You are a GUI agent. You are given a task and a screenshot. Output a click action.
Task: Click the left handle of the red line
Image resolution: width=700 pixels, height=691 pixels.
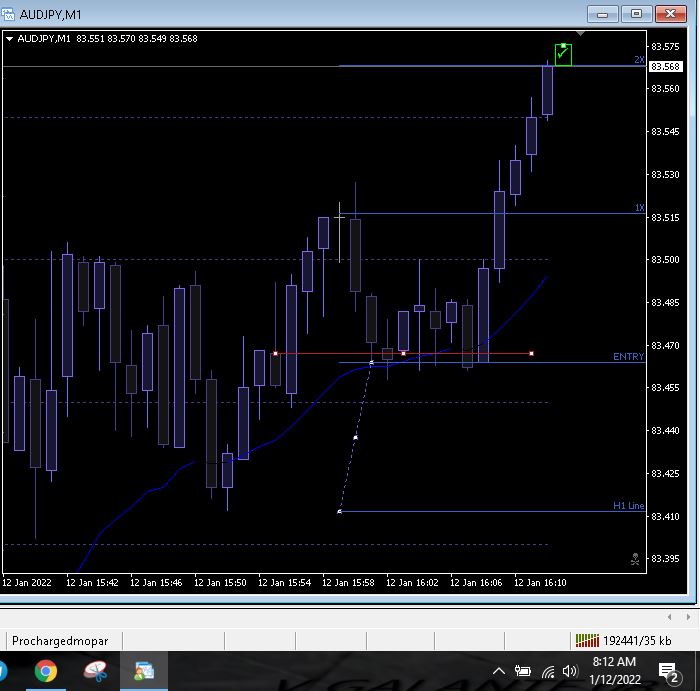point(275,354)
